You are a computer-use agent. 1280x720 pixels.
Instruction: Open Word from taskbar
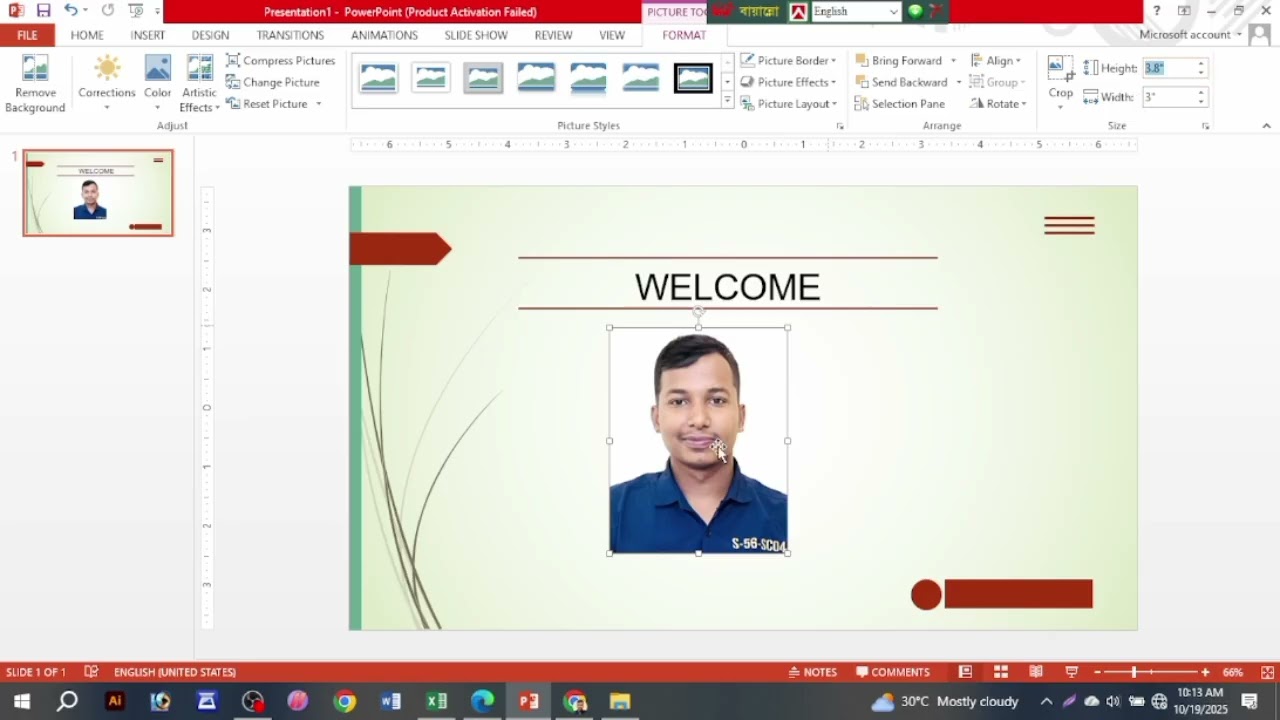(x=390, y=701)
